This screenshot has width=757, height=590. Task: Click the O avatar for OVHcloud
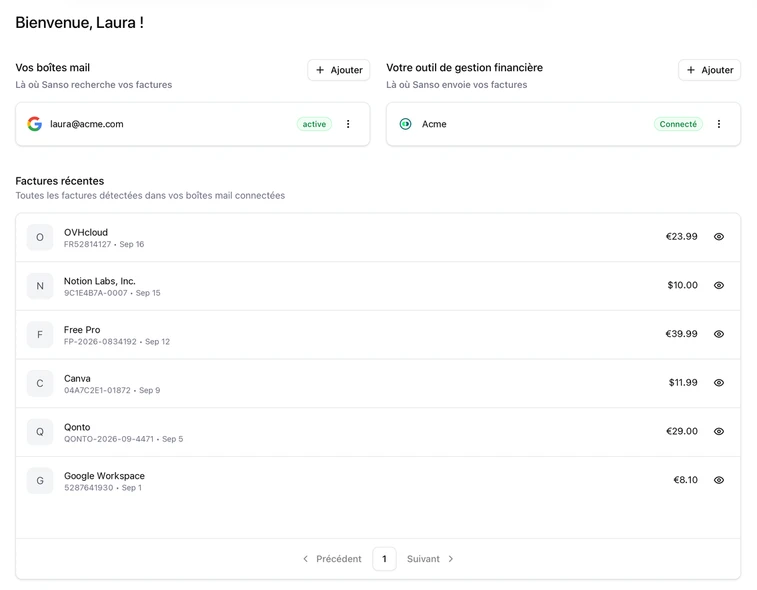[x=40, y=237]
